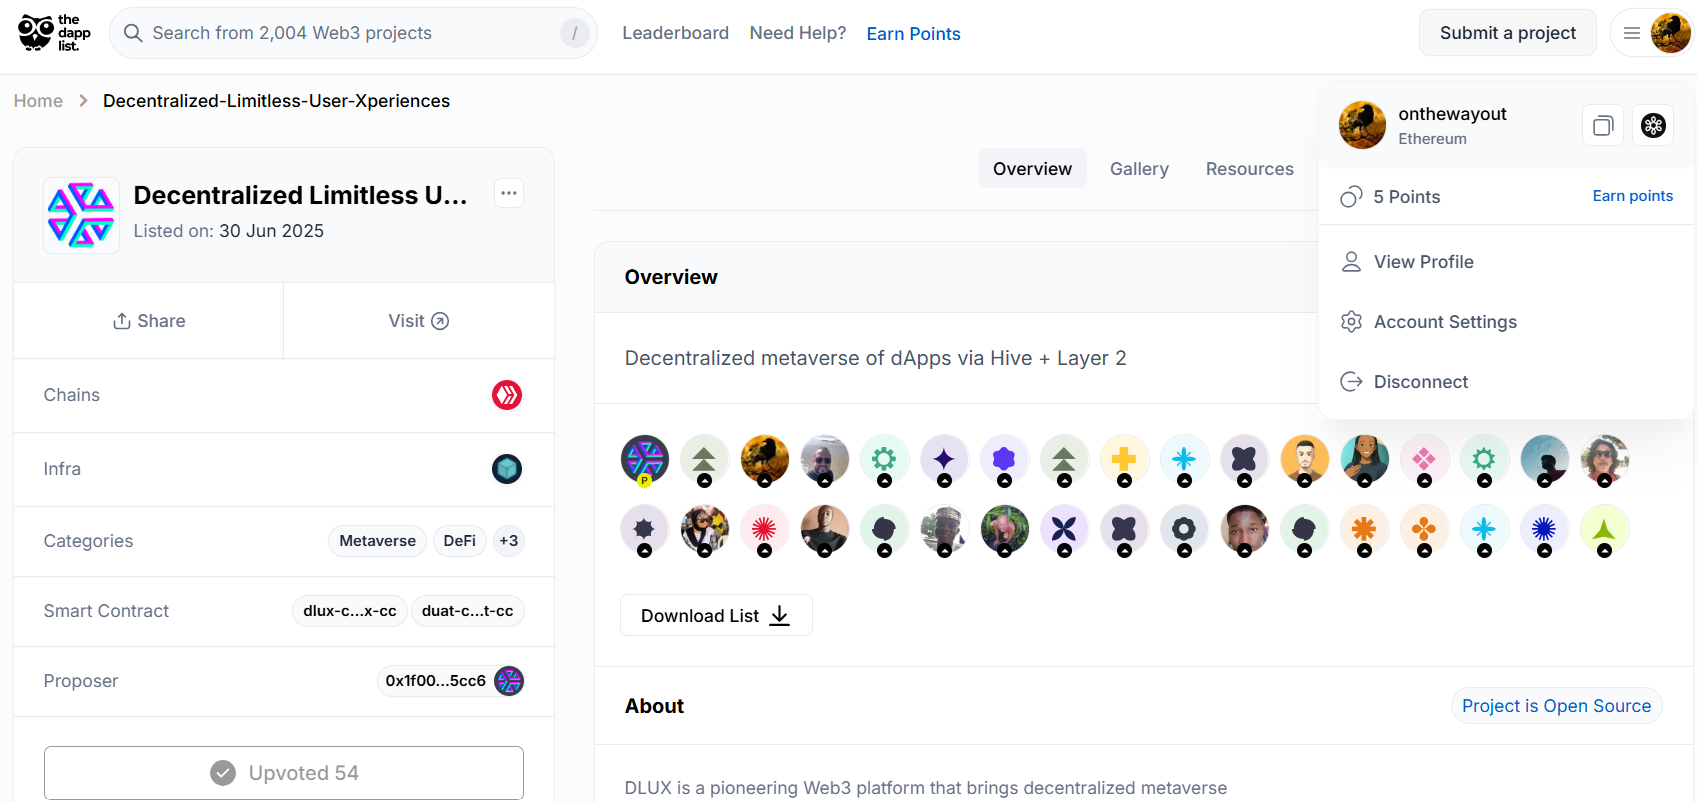Viewport: 1697px width, 802px height.
Task: Select the DeFi category tag
Action: tap(459, 541)
